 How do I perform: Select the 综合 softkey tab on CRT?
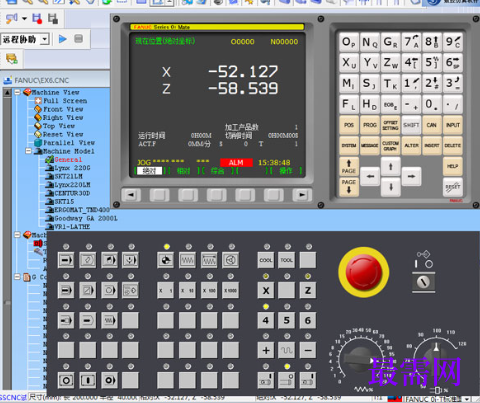217,171
